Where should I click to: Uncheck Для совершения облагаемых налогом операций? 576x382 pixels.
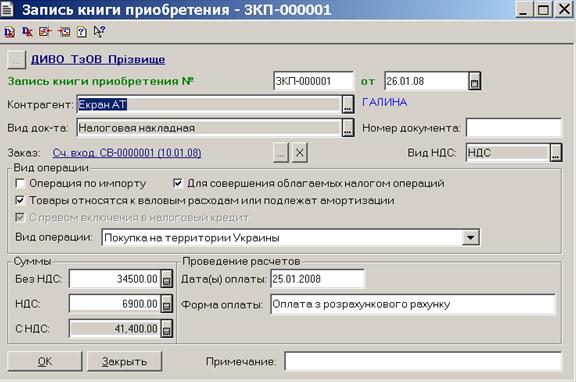point(177,183)
